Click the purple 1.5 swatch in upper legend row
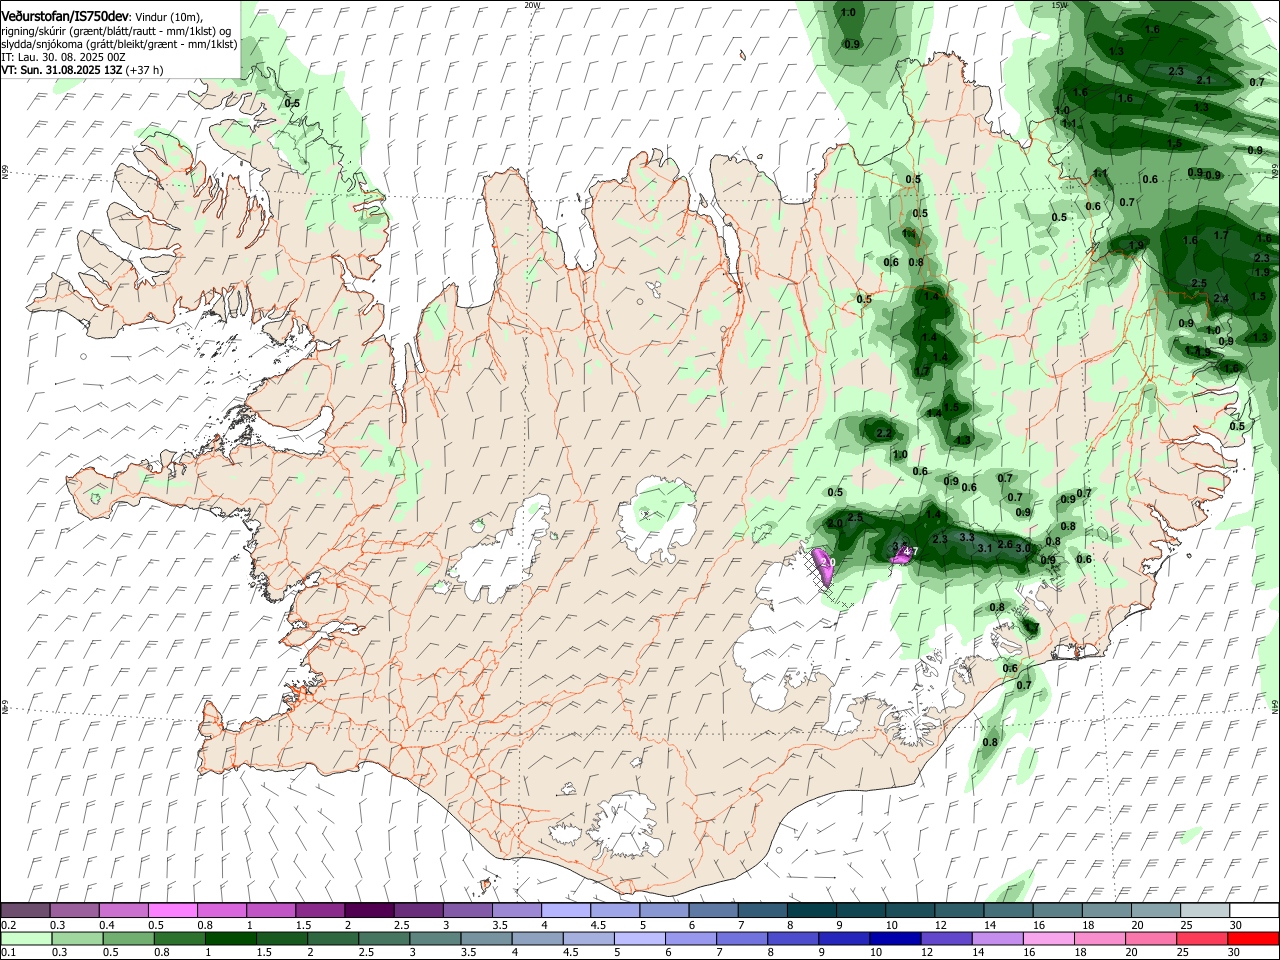Screen dimensions: 1280x960 coord(319,910)
